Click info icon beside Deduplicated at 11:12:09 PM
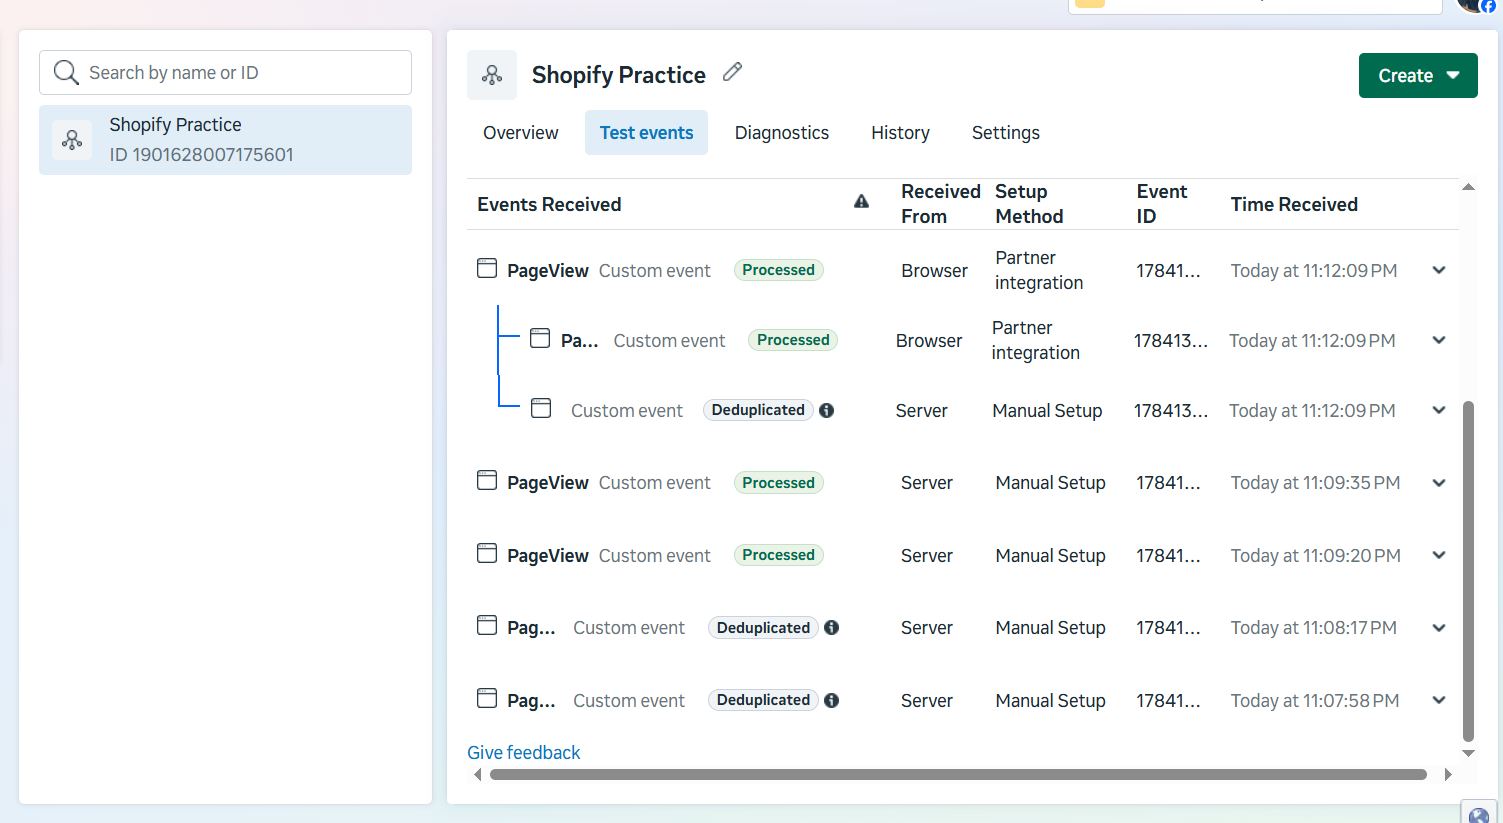This screenshot has width=1503, height=823. [827, 410]
